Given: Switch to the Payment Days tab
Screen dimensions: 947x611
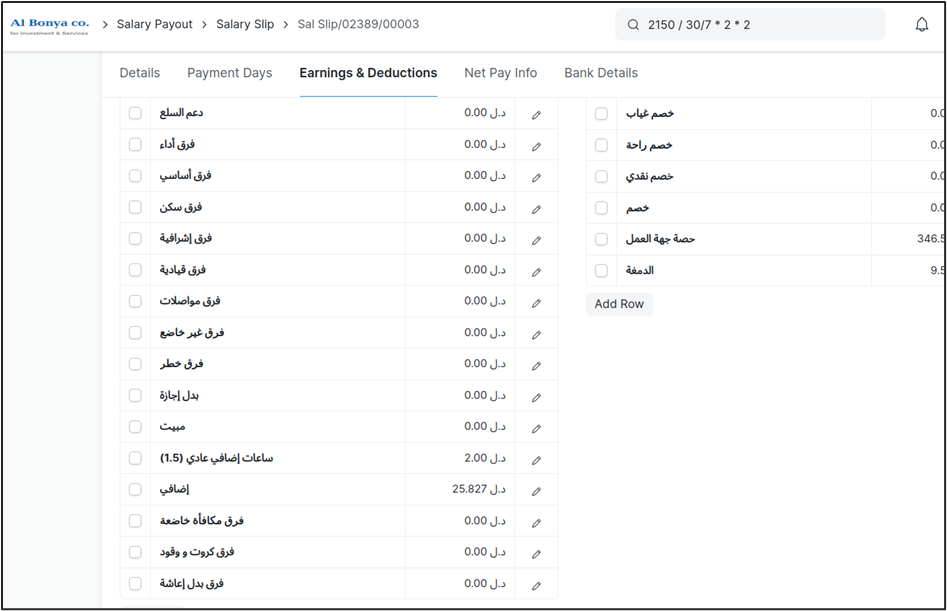Looking at the screenshot, I should pyautogui.click(x=229, y=73).
